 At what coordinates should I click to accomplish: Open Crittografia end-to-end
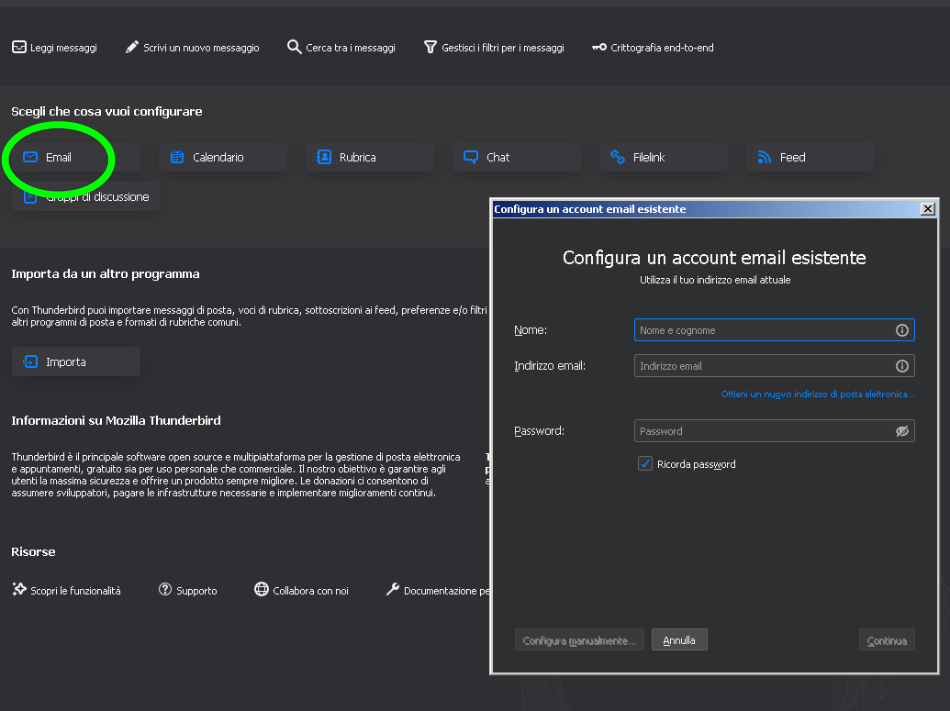tap(653, 47)
